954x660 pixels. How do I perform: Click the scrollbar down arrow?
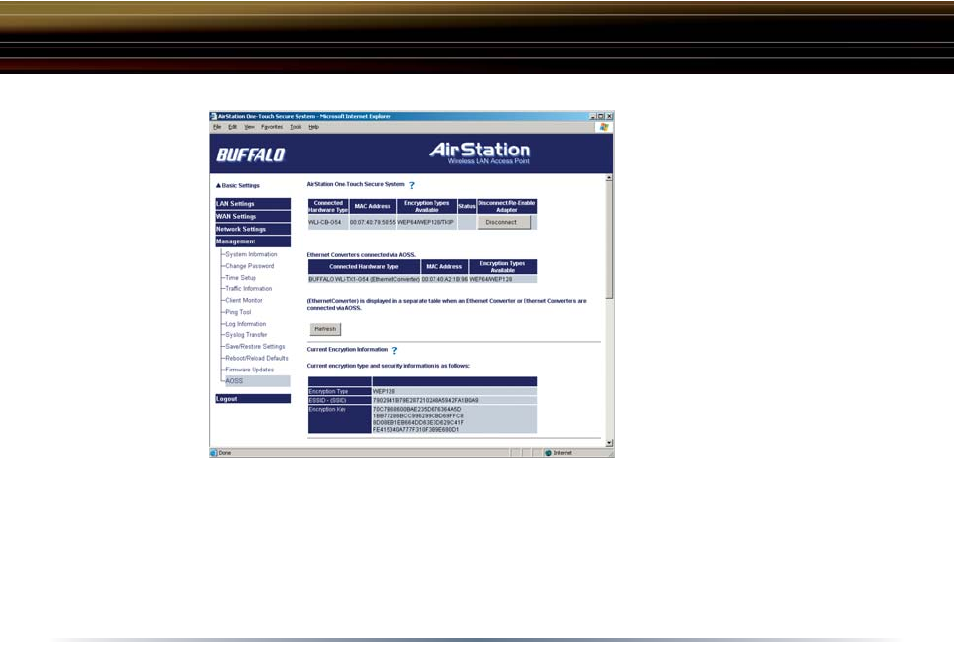click(609, 443)
